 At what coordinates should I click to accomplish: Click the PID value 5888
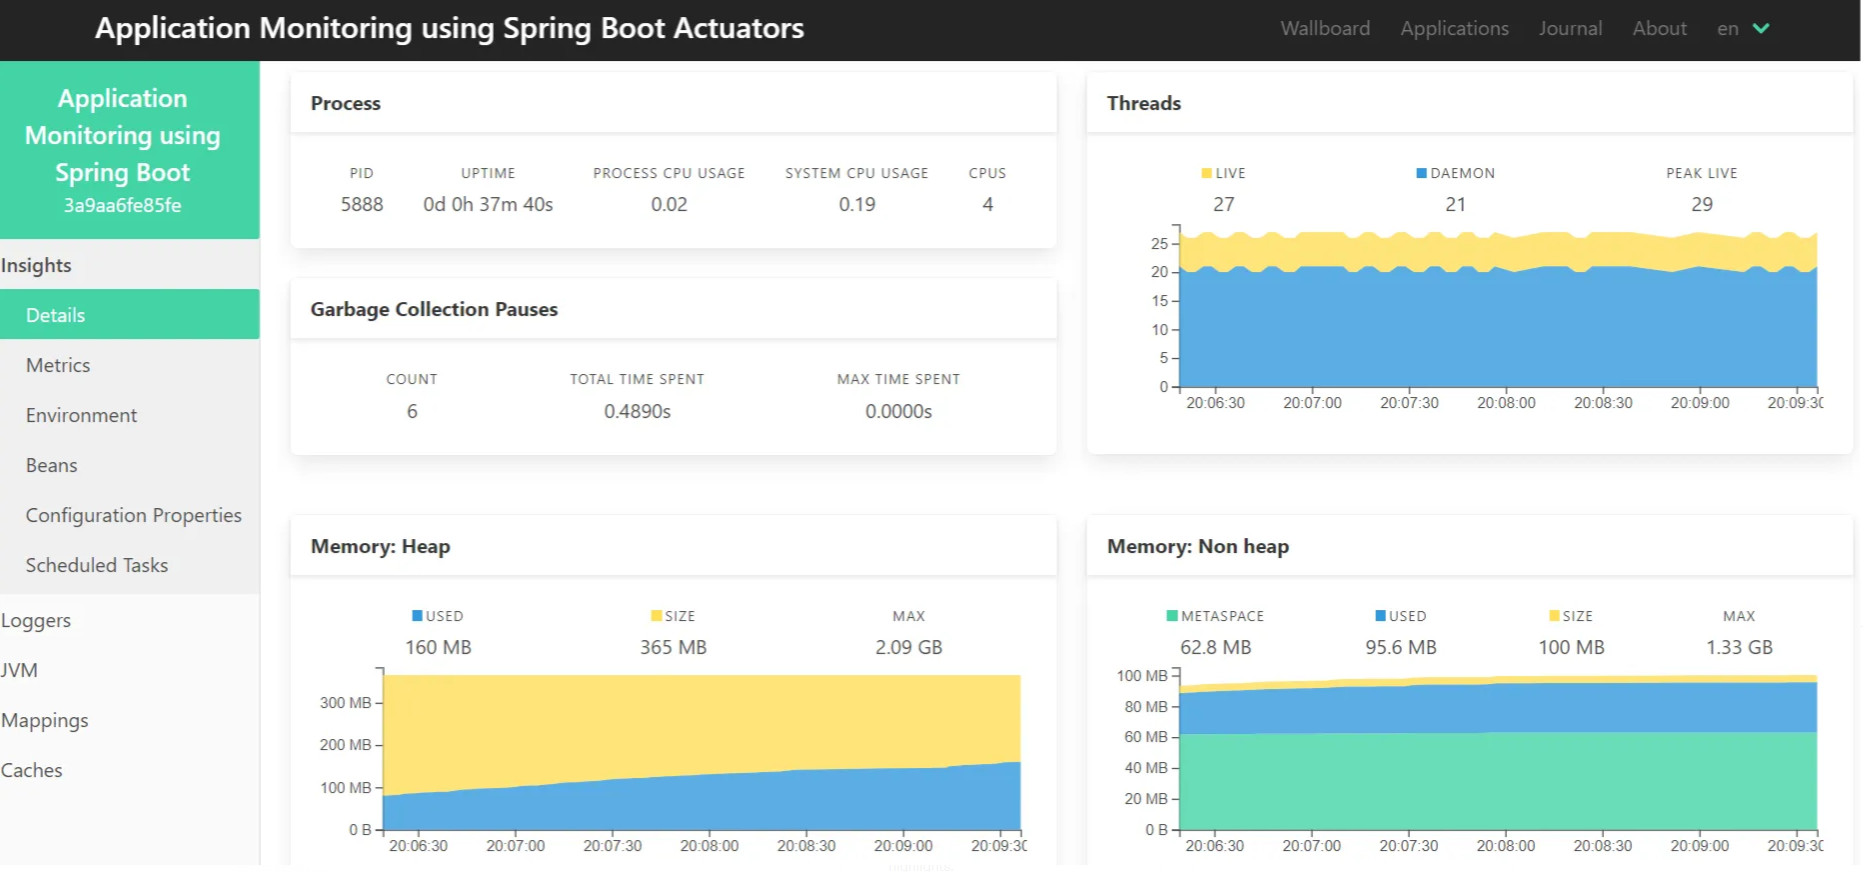362,204
